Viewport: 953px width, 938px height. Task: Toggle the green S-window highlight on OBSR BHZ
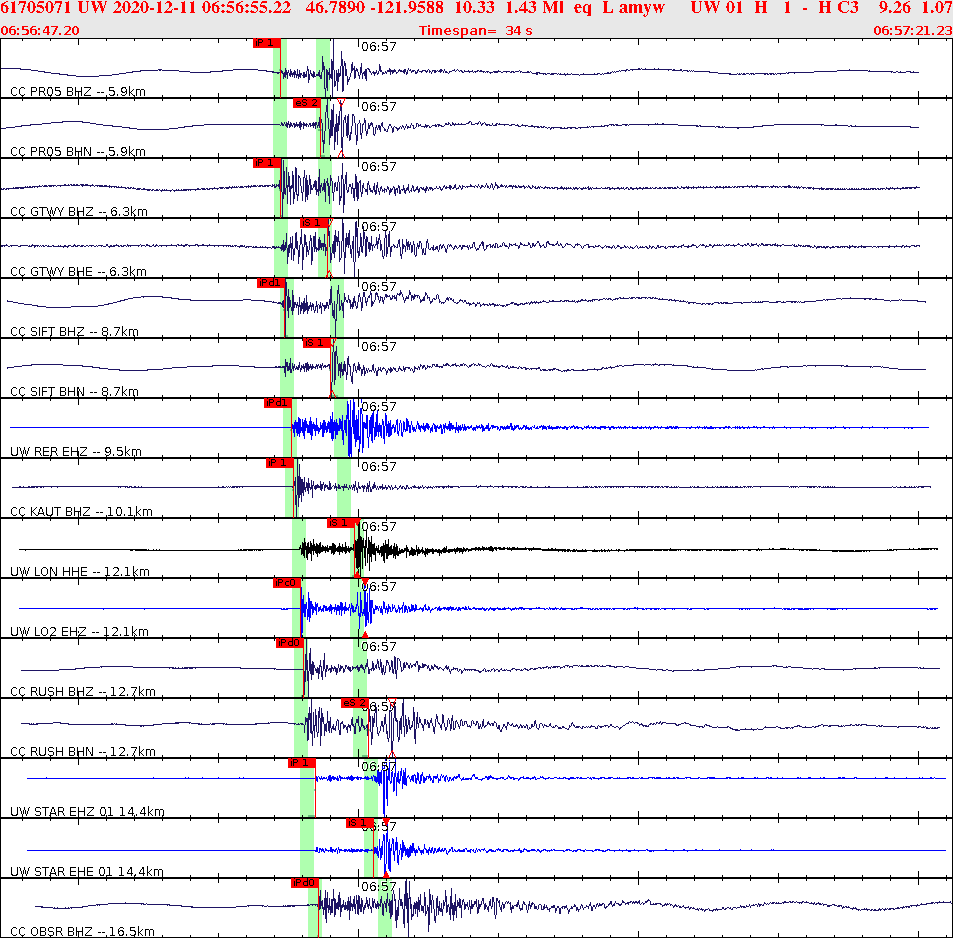(x=383, y=905)
